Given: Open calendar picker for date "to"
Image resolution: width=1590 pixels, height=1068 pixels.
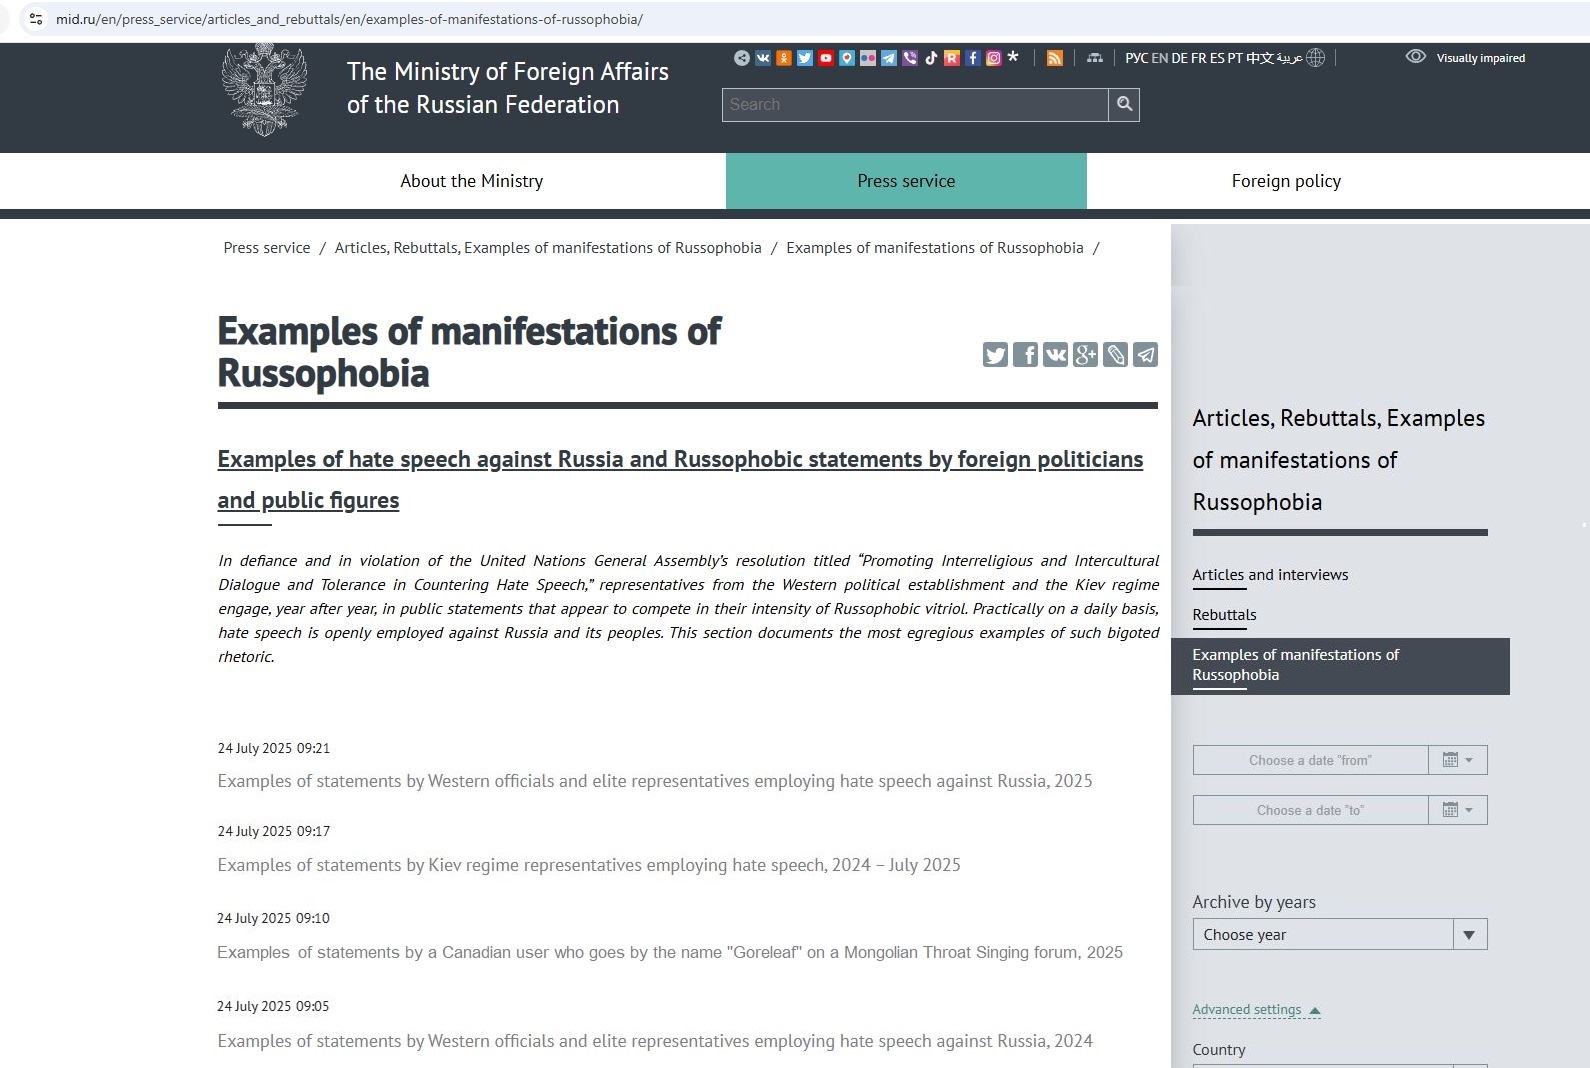Looking at the screenshot, I should [1458, 810].
